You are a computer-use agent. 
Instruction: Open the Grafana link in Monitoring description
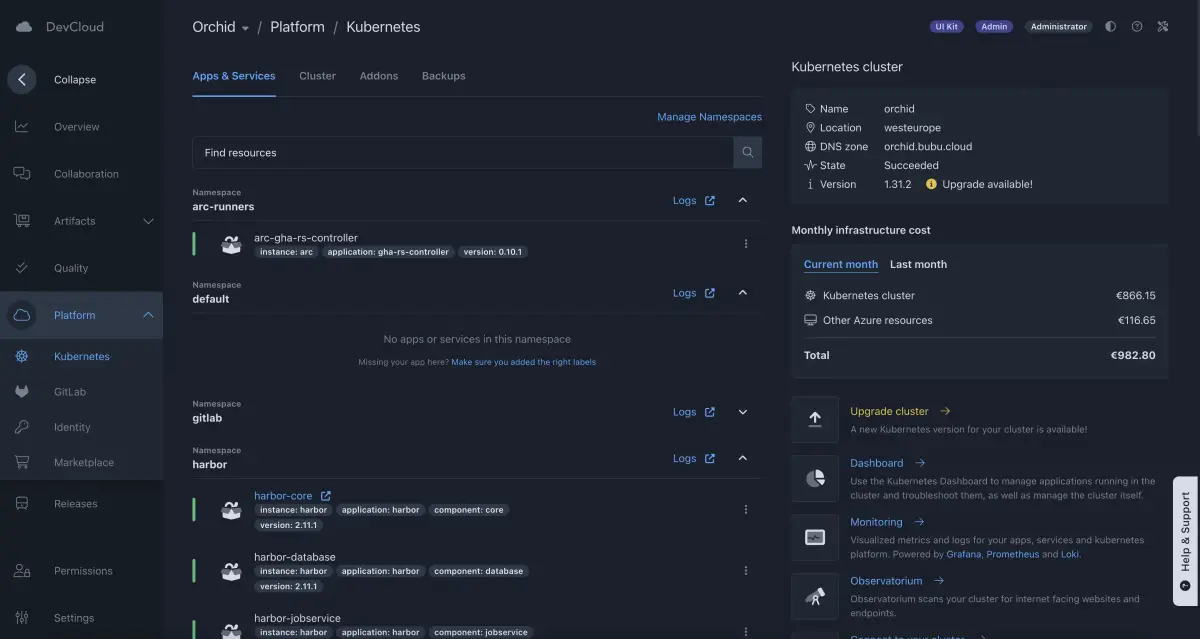(964, 554)
